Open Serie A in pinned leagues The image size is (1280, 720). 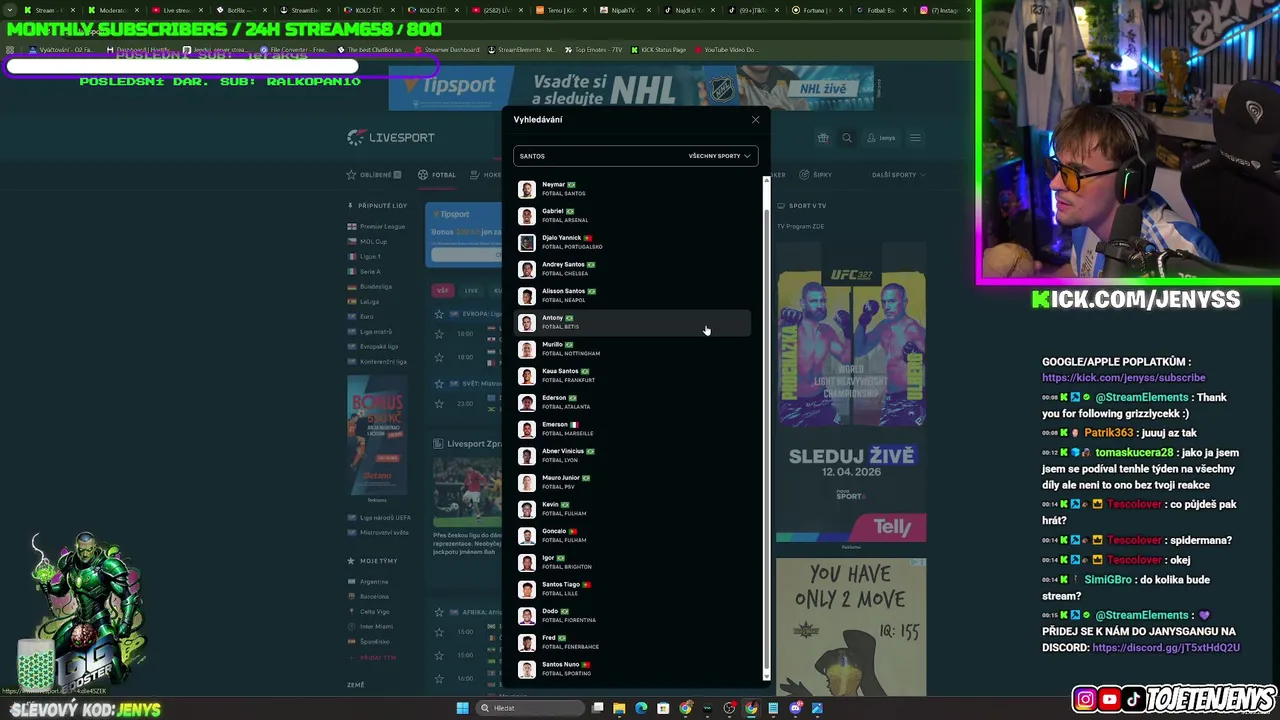pos(364,272)
